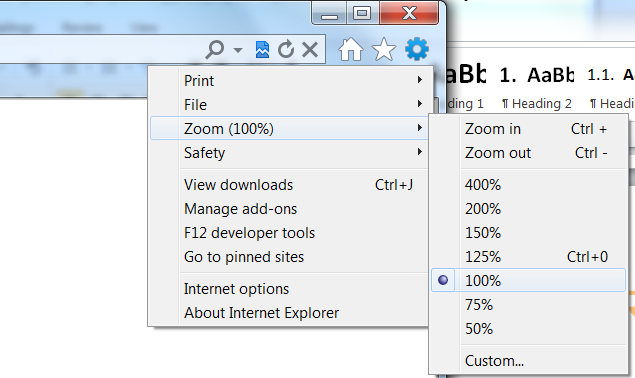Open the Custom... zoom dialog
Viewport: 635px width, 378px height.
coord(528,361)
